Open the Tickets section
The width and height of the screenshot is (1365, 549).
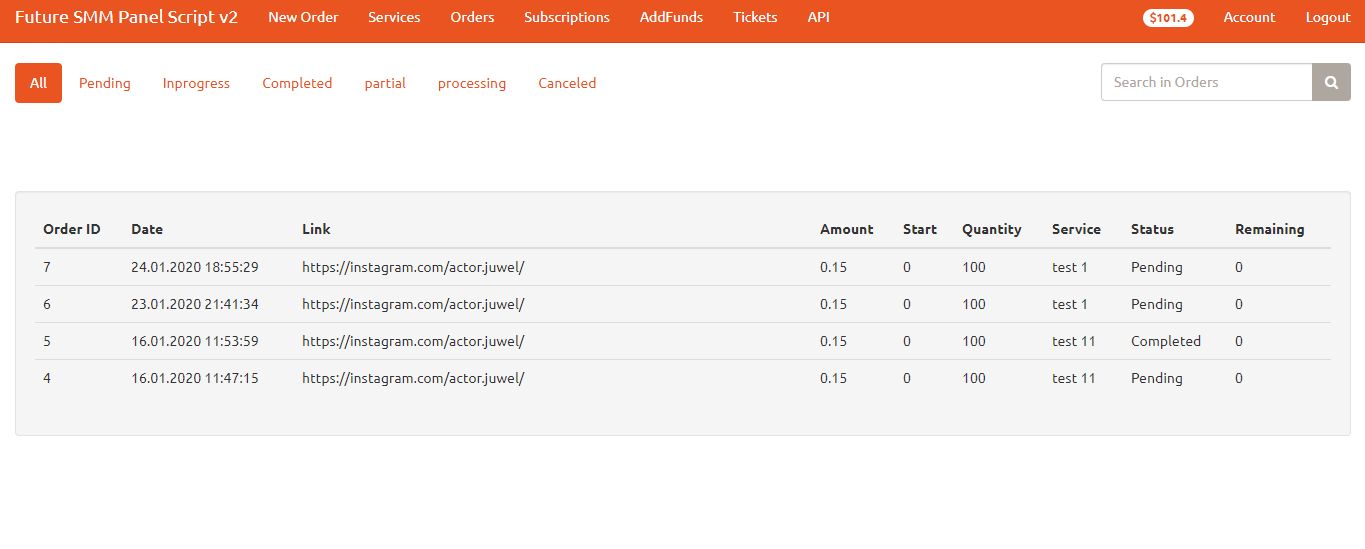(755, 17)
